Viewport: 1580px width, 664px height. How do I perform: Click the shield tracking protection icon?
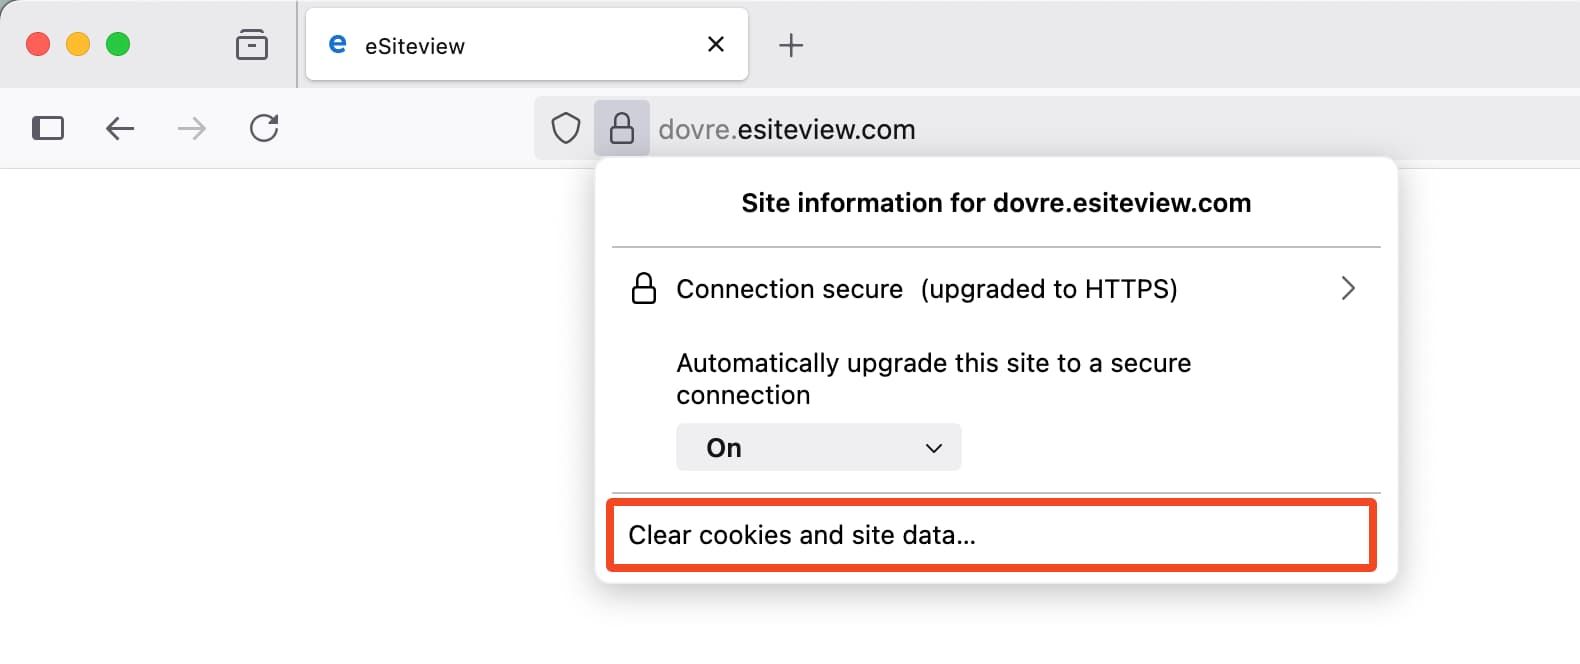pos(566,128)
